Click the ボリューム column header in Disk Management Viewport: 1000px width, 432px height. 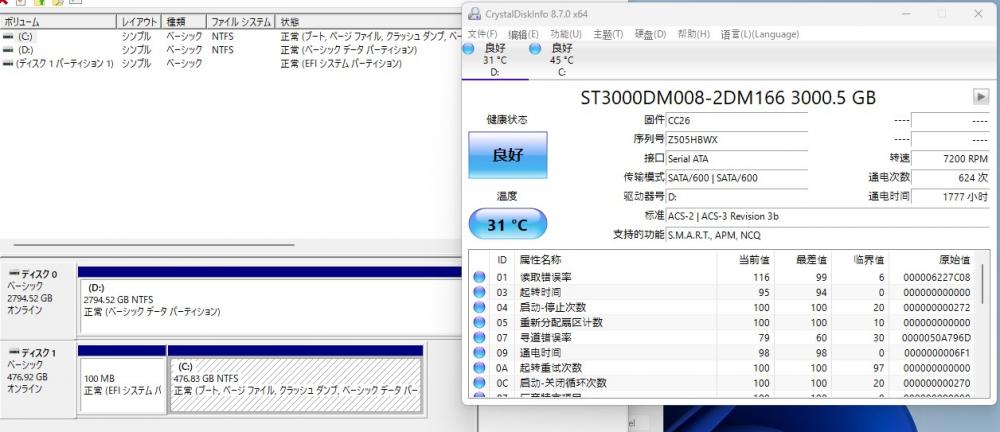tap(59, 22)
